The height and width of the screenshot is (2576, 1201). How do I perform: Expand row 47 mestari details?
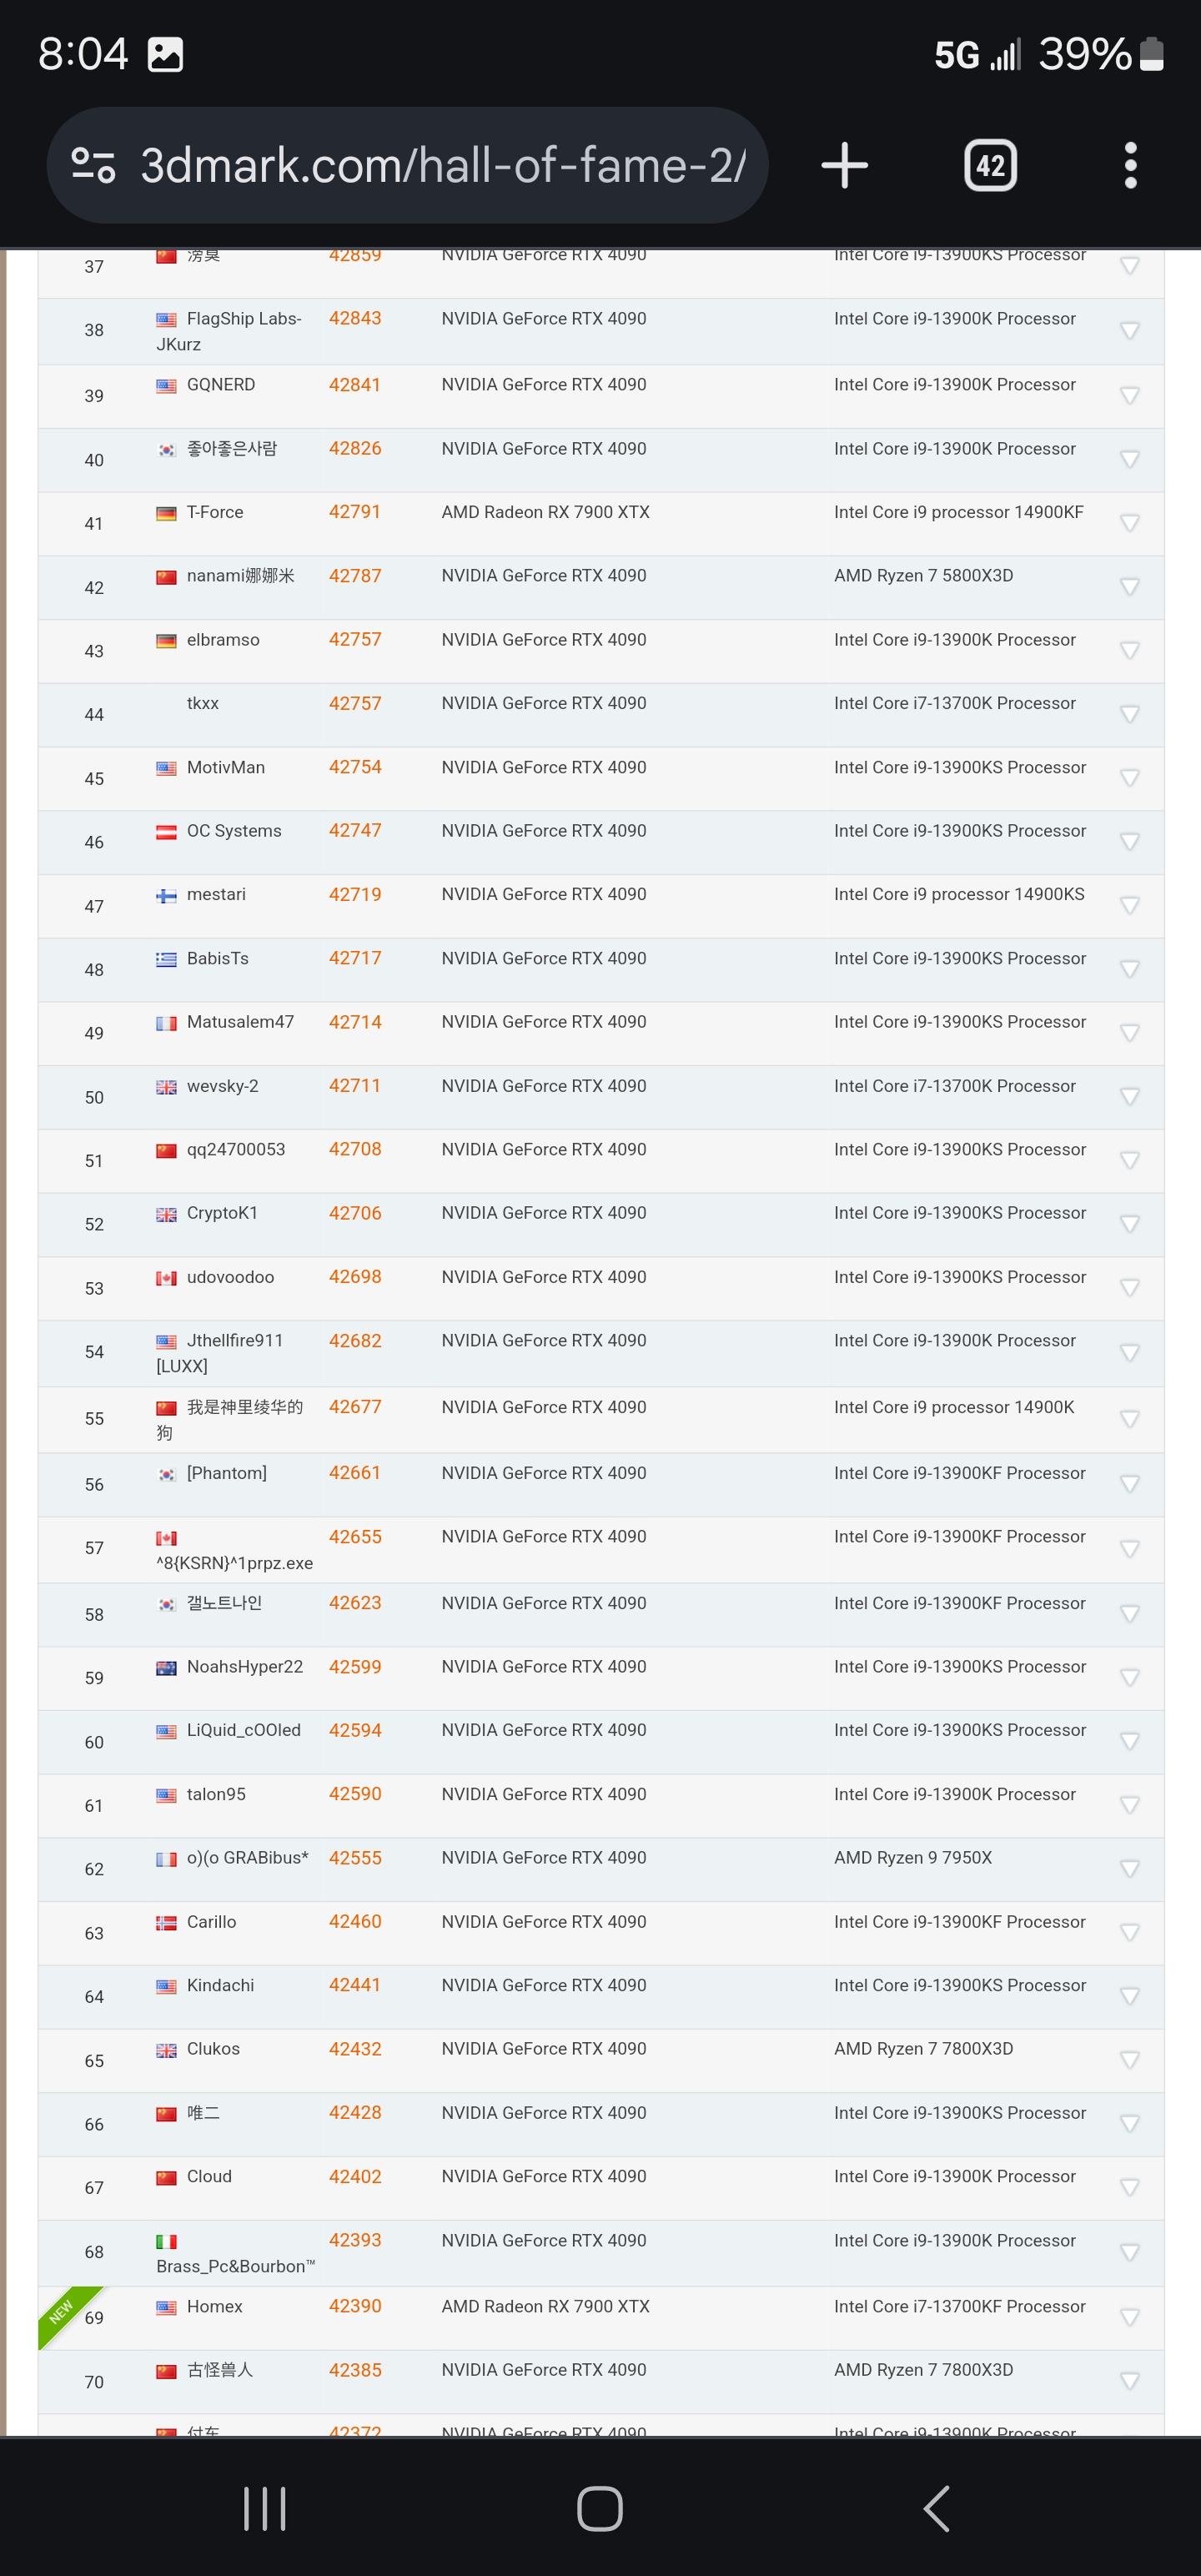(1129, 906)
